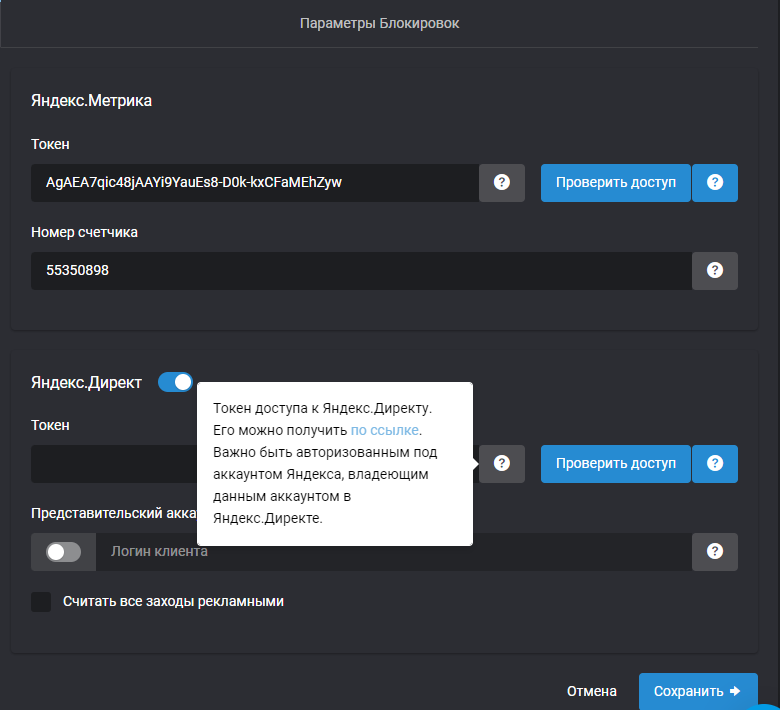Open help for the Yandex.Direct token field
780x710 pixels.
coord(501,464)
